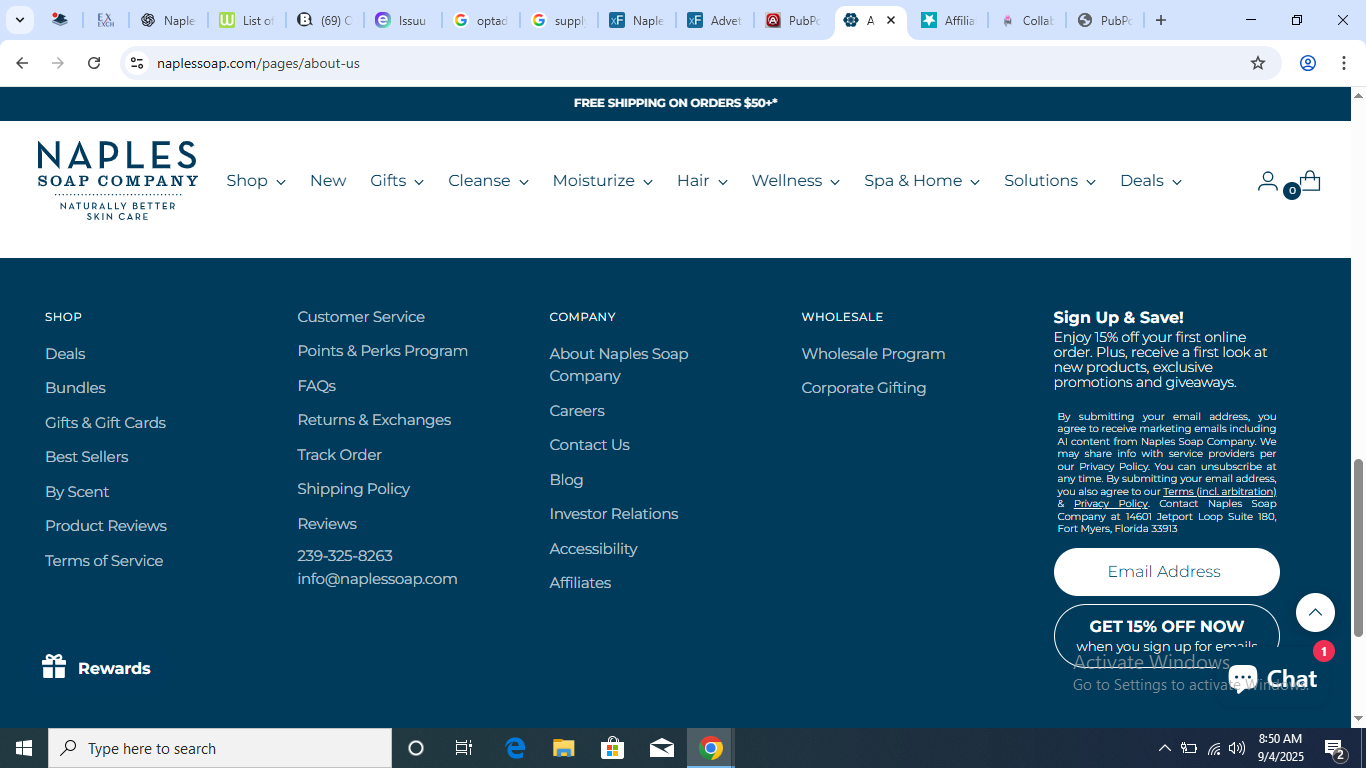The image size is (1366, 768).
Task: Click the account profile icon in header
Action: (1267, 181)
